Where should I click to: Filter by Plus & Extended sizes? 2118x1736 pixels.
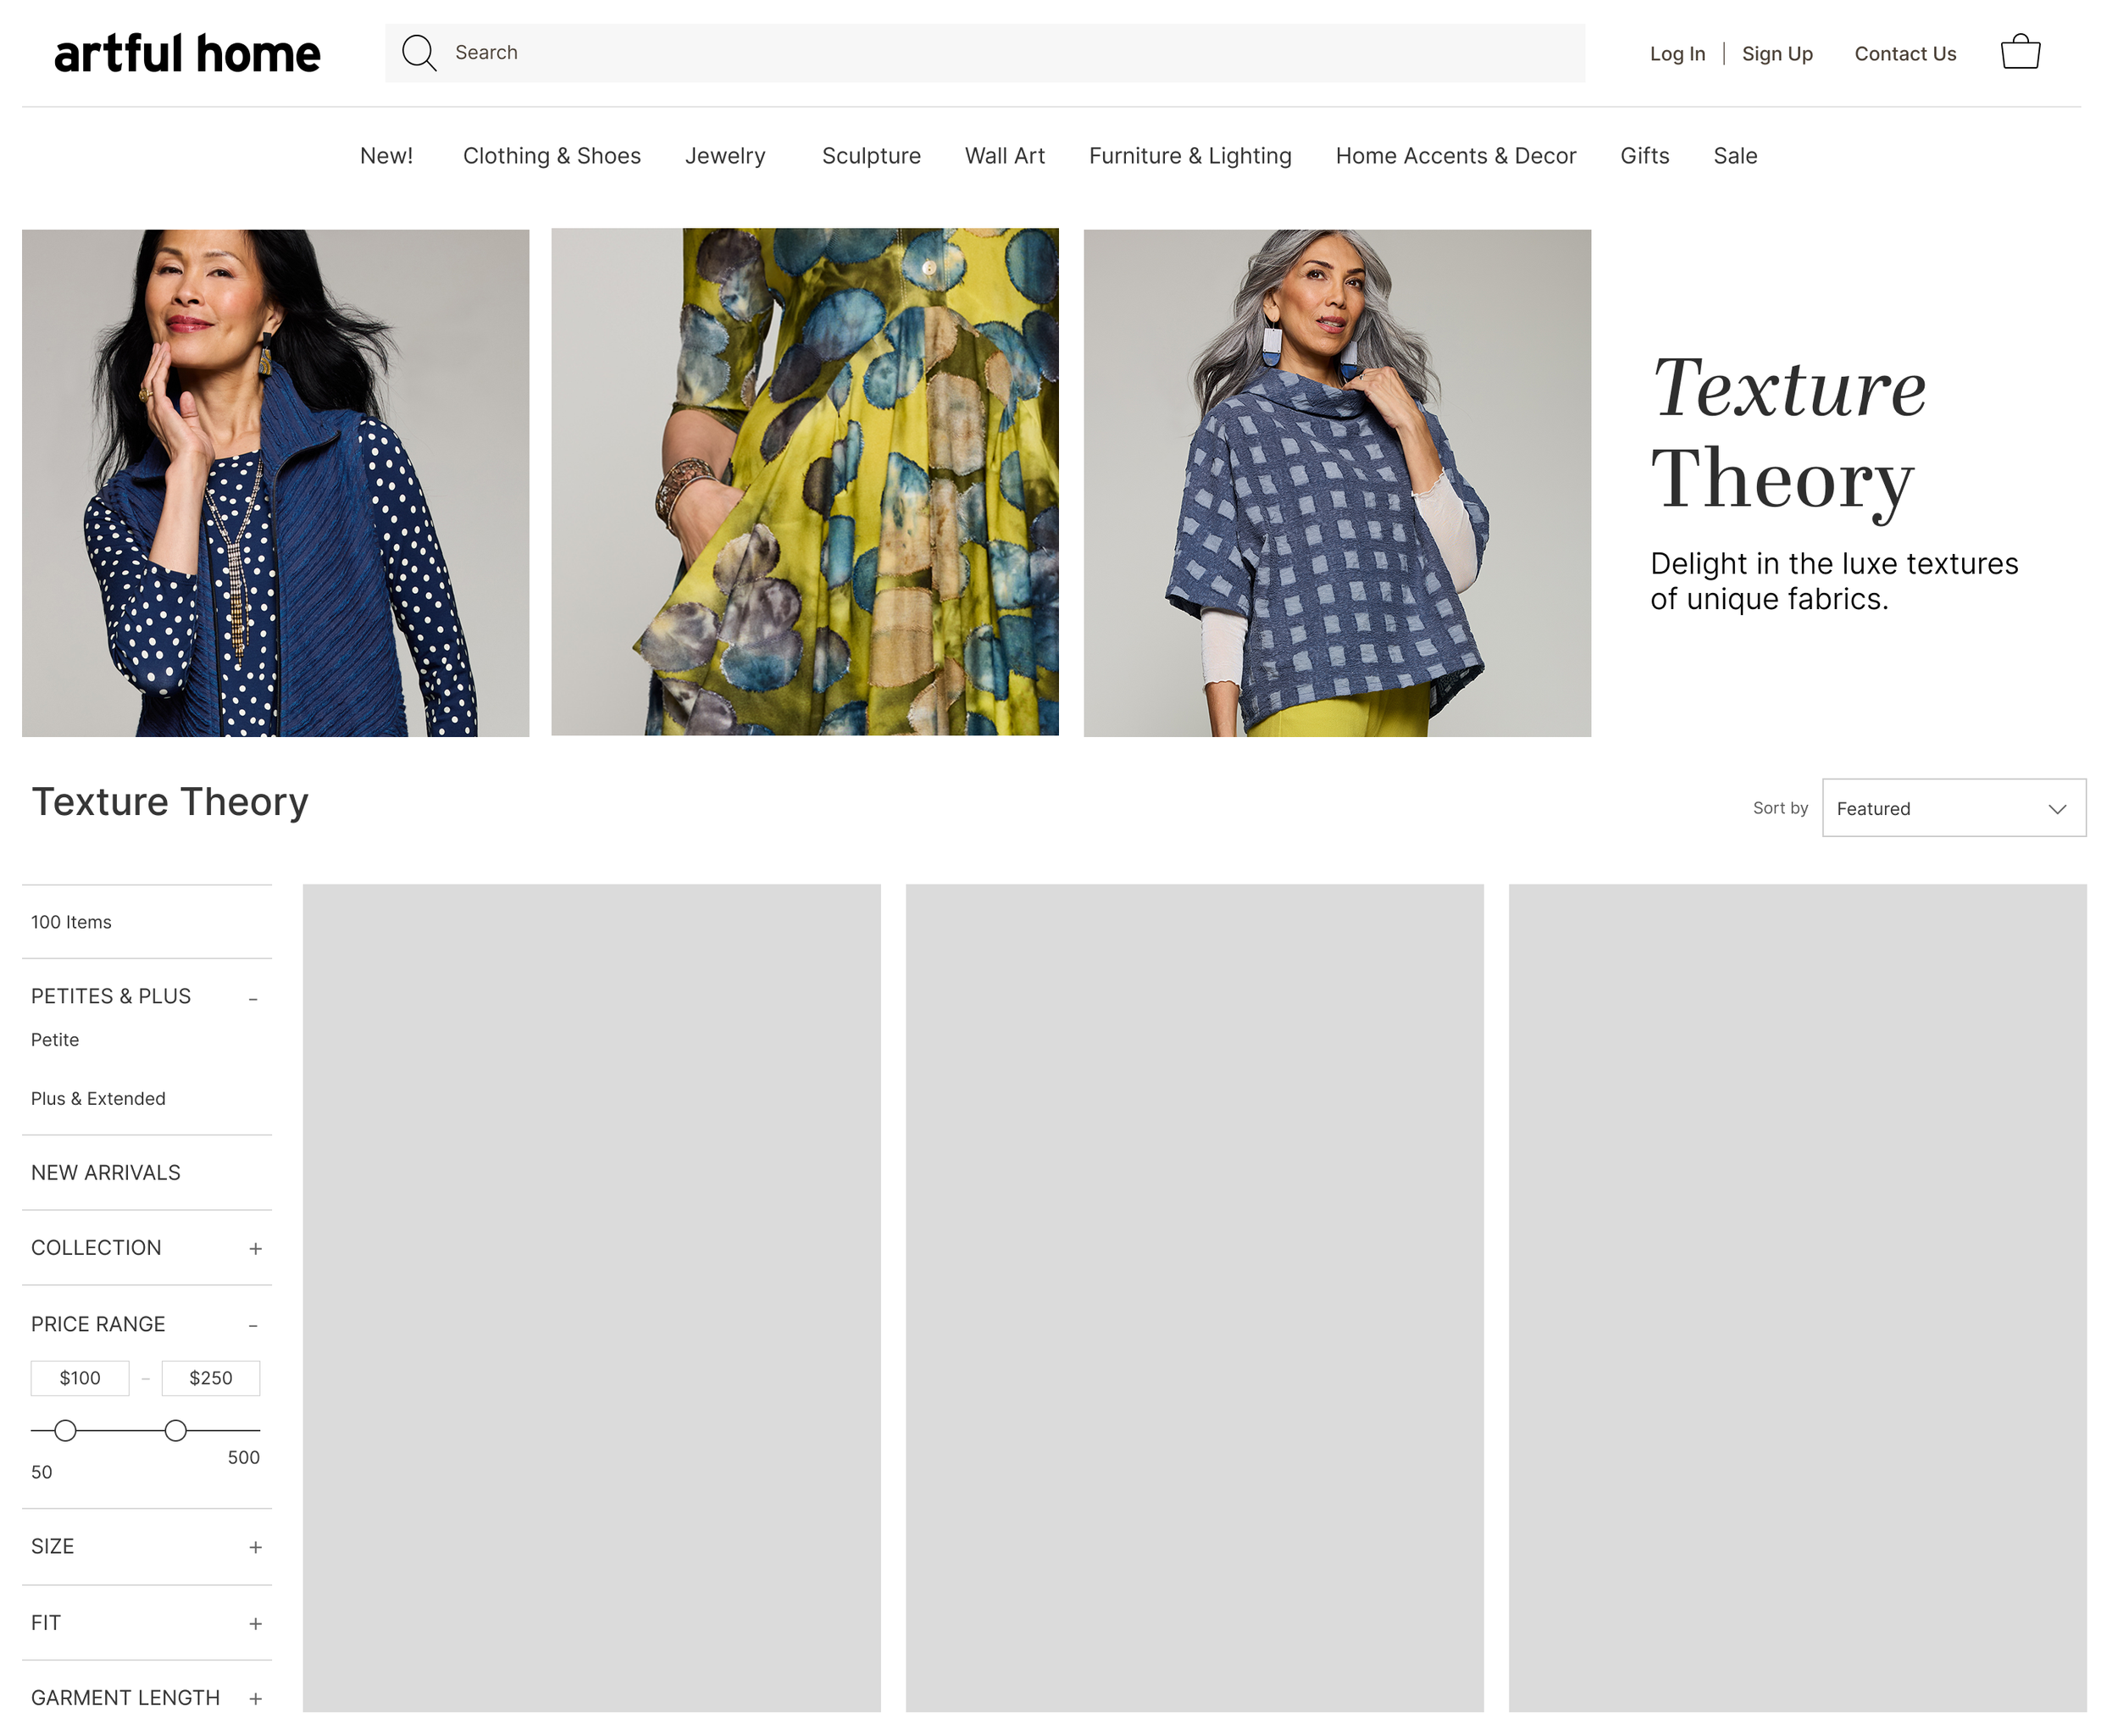[x=98, y=1098]
